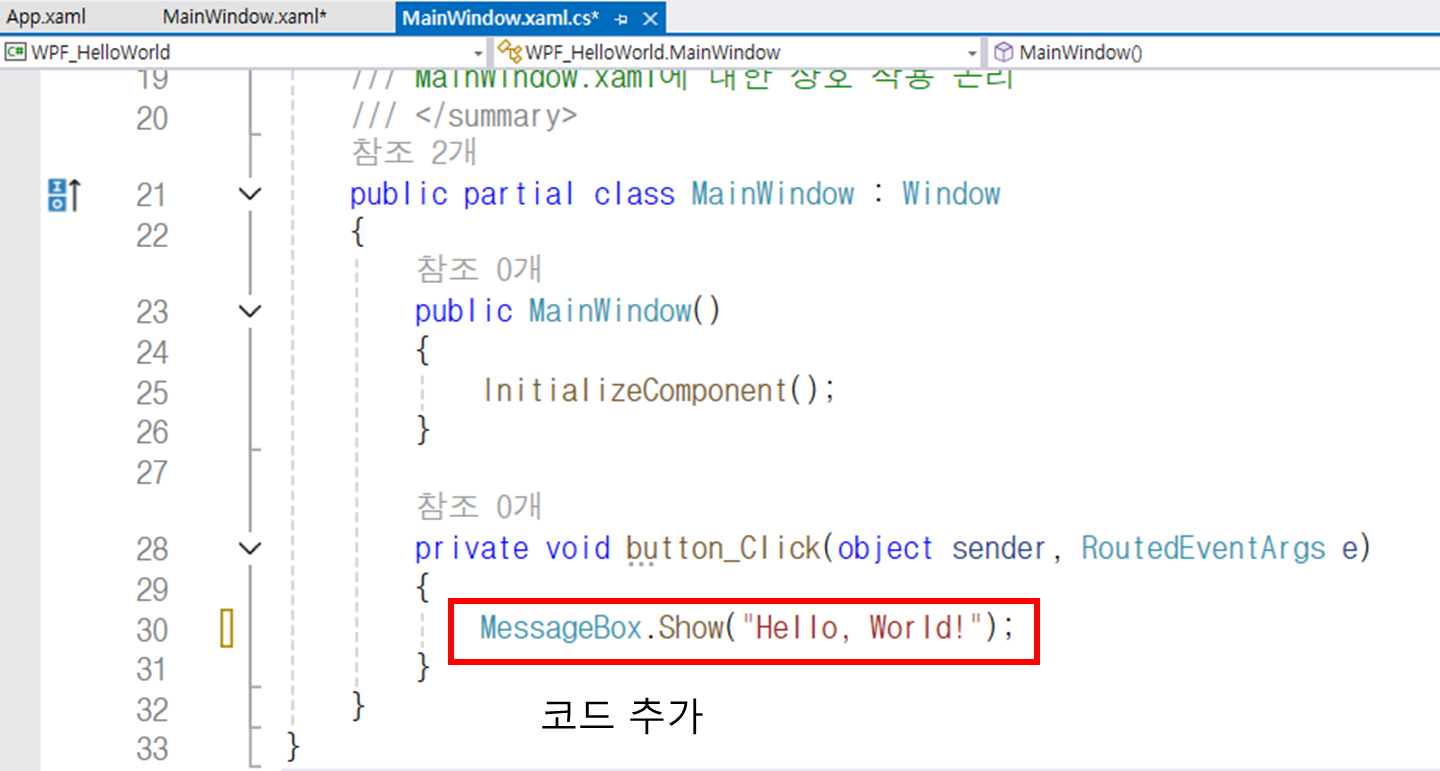Click the 'MainWindow' constructor name on line 23
Viewport: 1440px width, 771px height.
click(609, 312)
